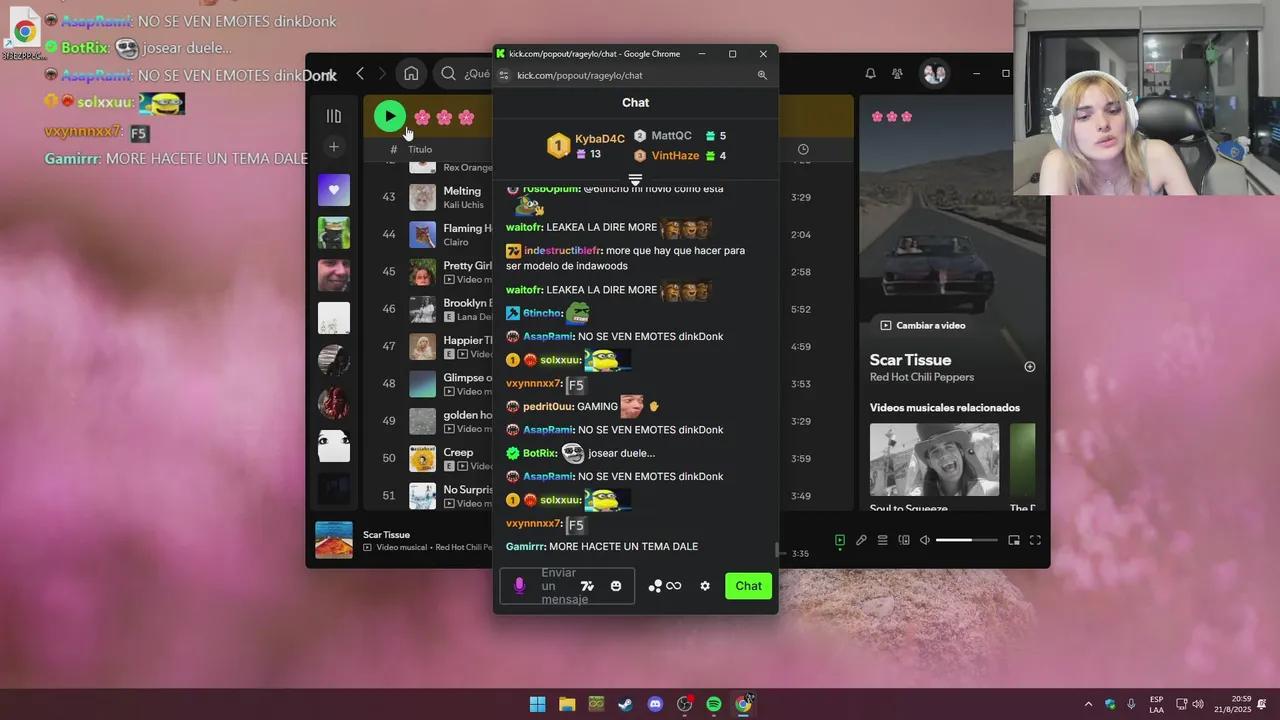Click KybaD4C top gifter name
Viewport: 1280px width, 720px height.
(x=600, y=139)
